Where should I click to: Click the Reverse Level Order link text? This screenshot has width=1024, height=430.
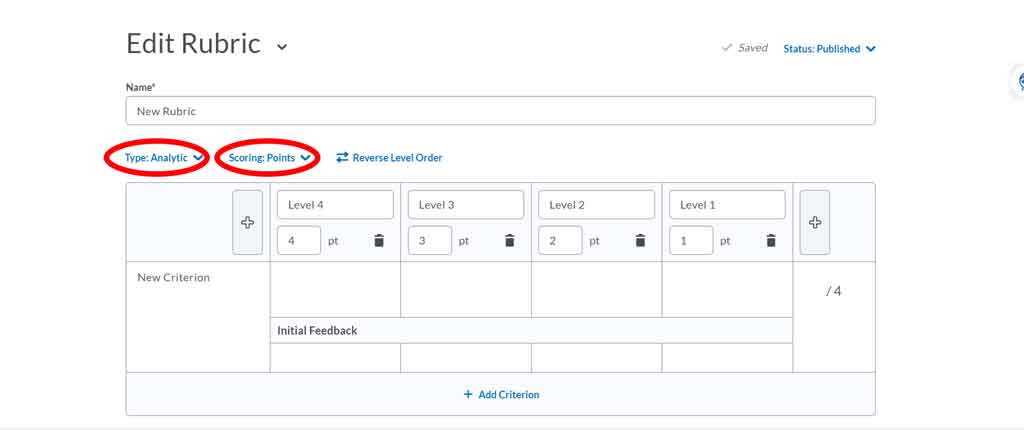click(x=397, y=158)
